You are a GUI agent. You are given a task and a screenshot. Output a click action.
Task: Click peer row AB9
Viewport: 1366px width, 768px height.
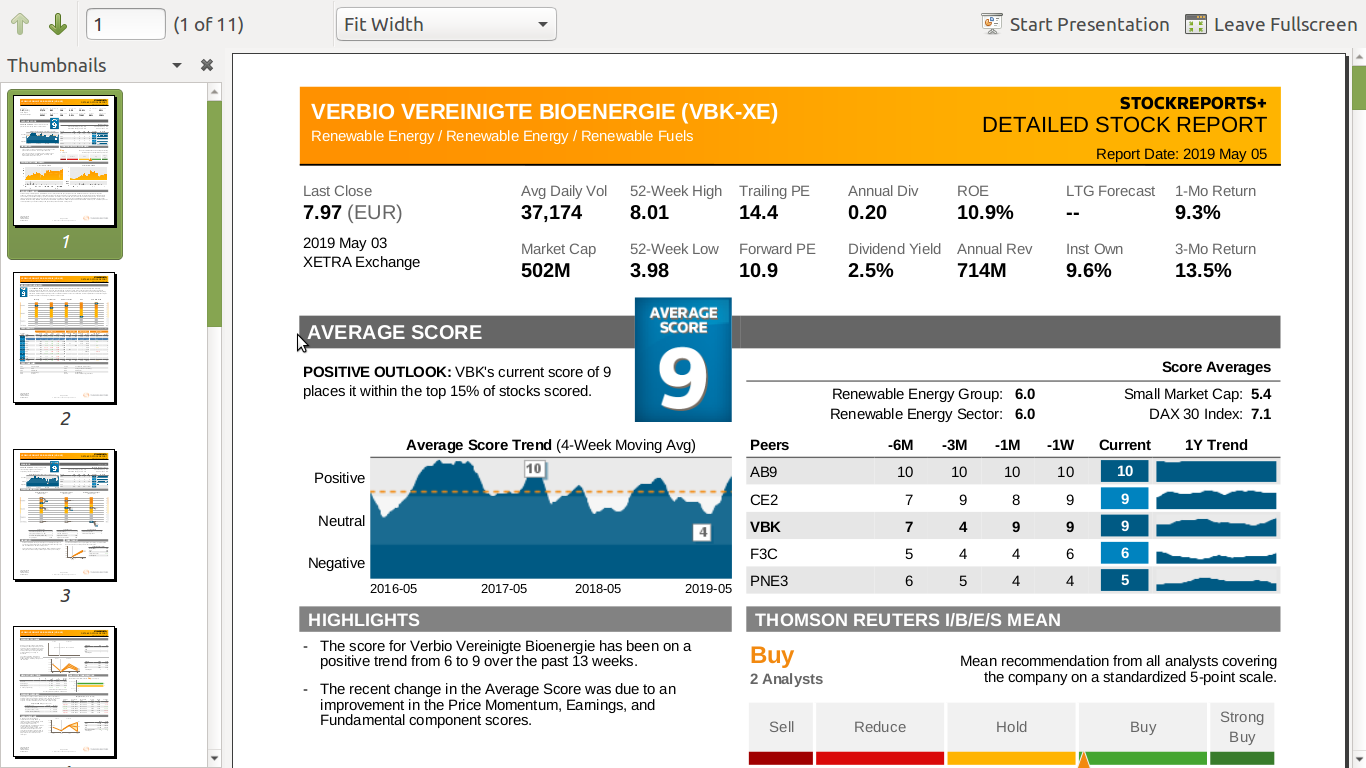[1013, 471]
